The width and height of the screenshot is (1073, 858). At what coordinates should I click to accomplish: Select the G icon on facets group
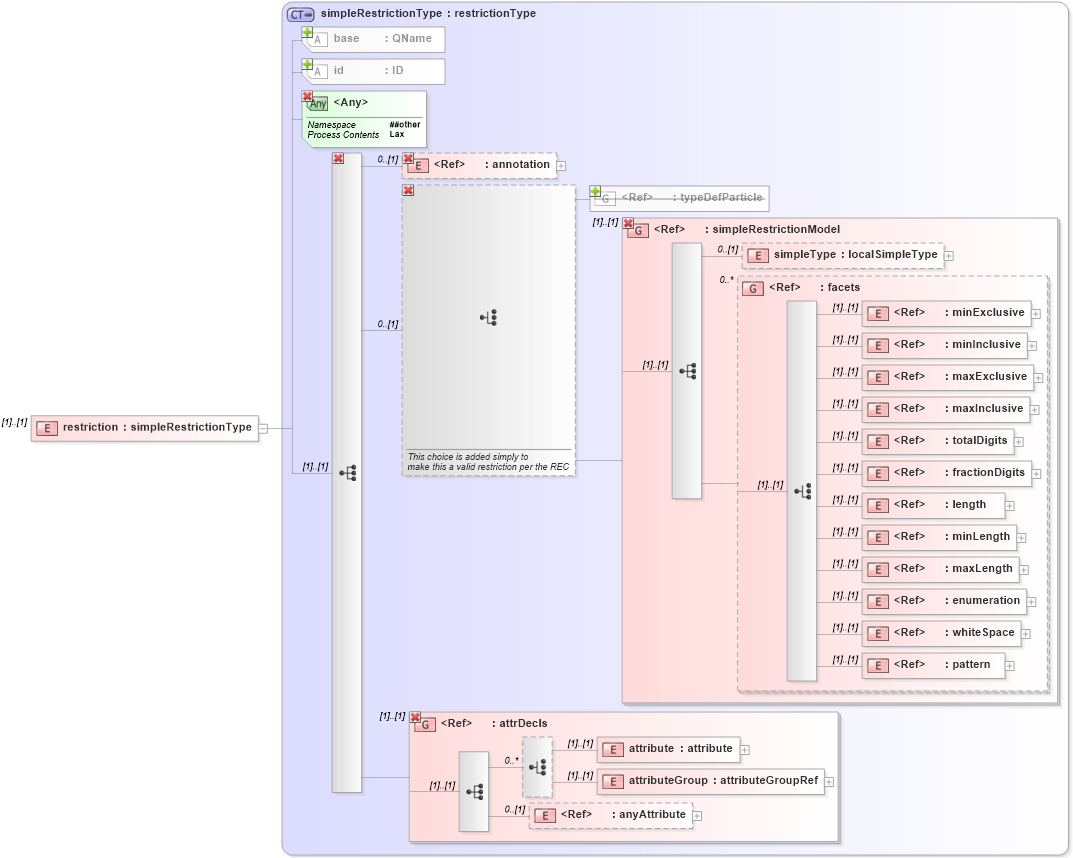752,287
